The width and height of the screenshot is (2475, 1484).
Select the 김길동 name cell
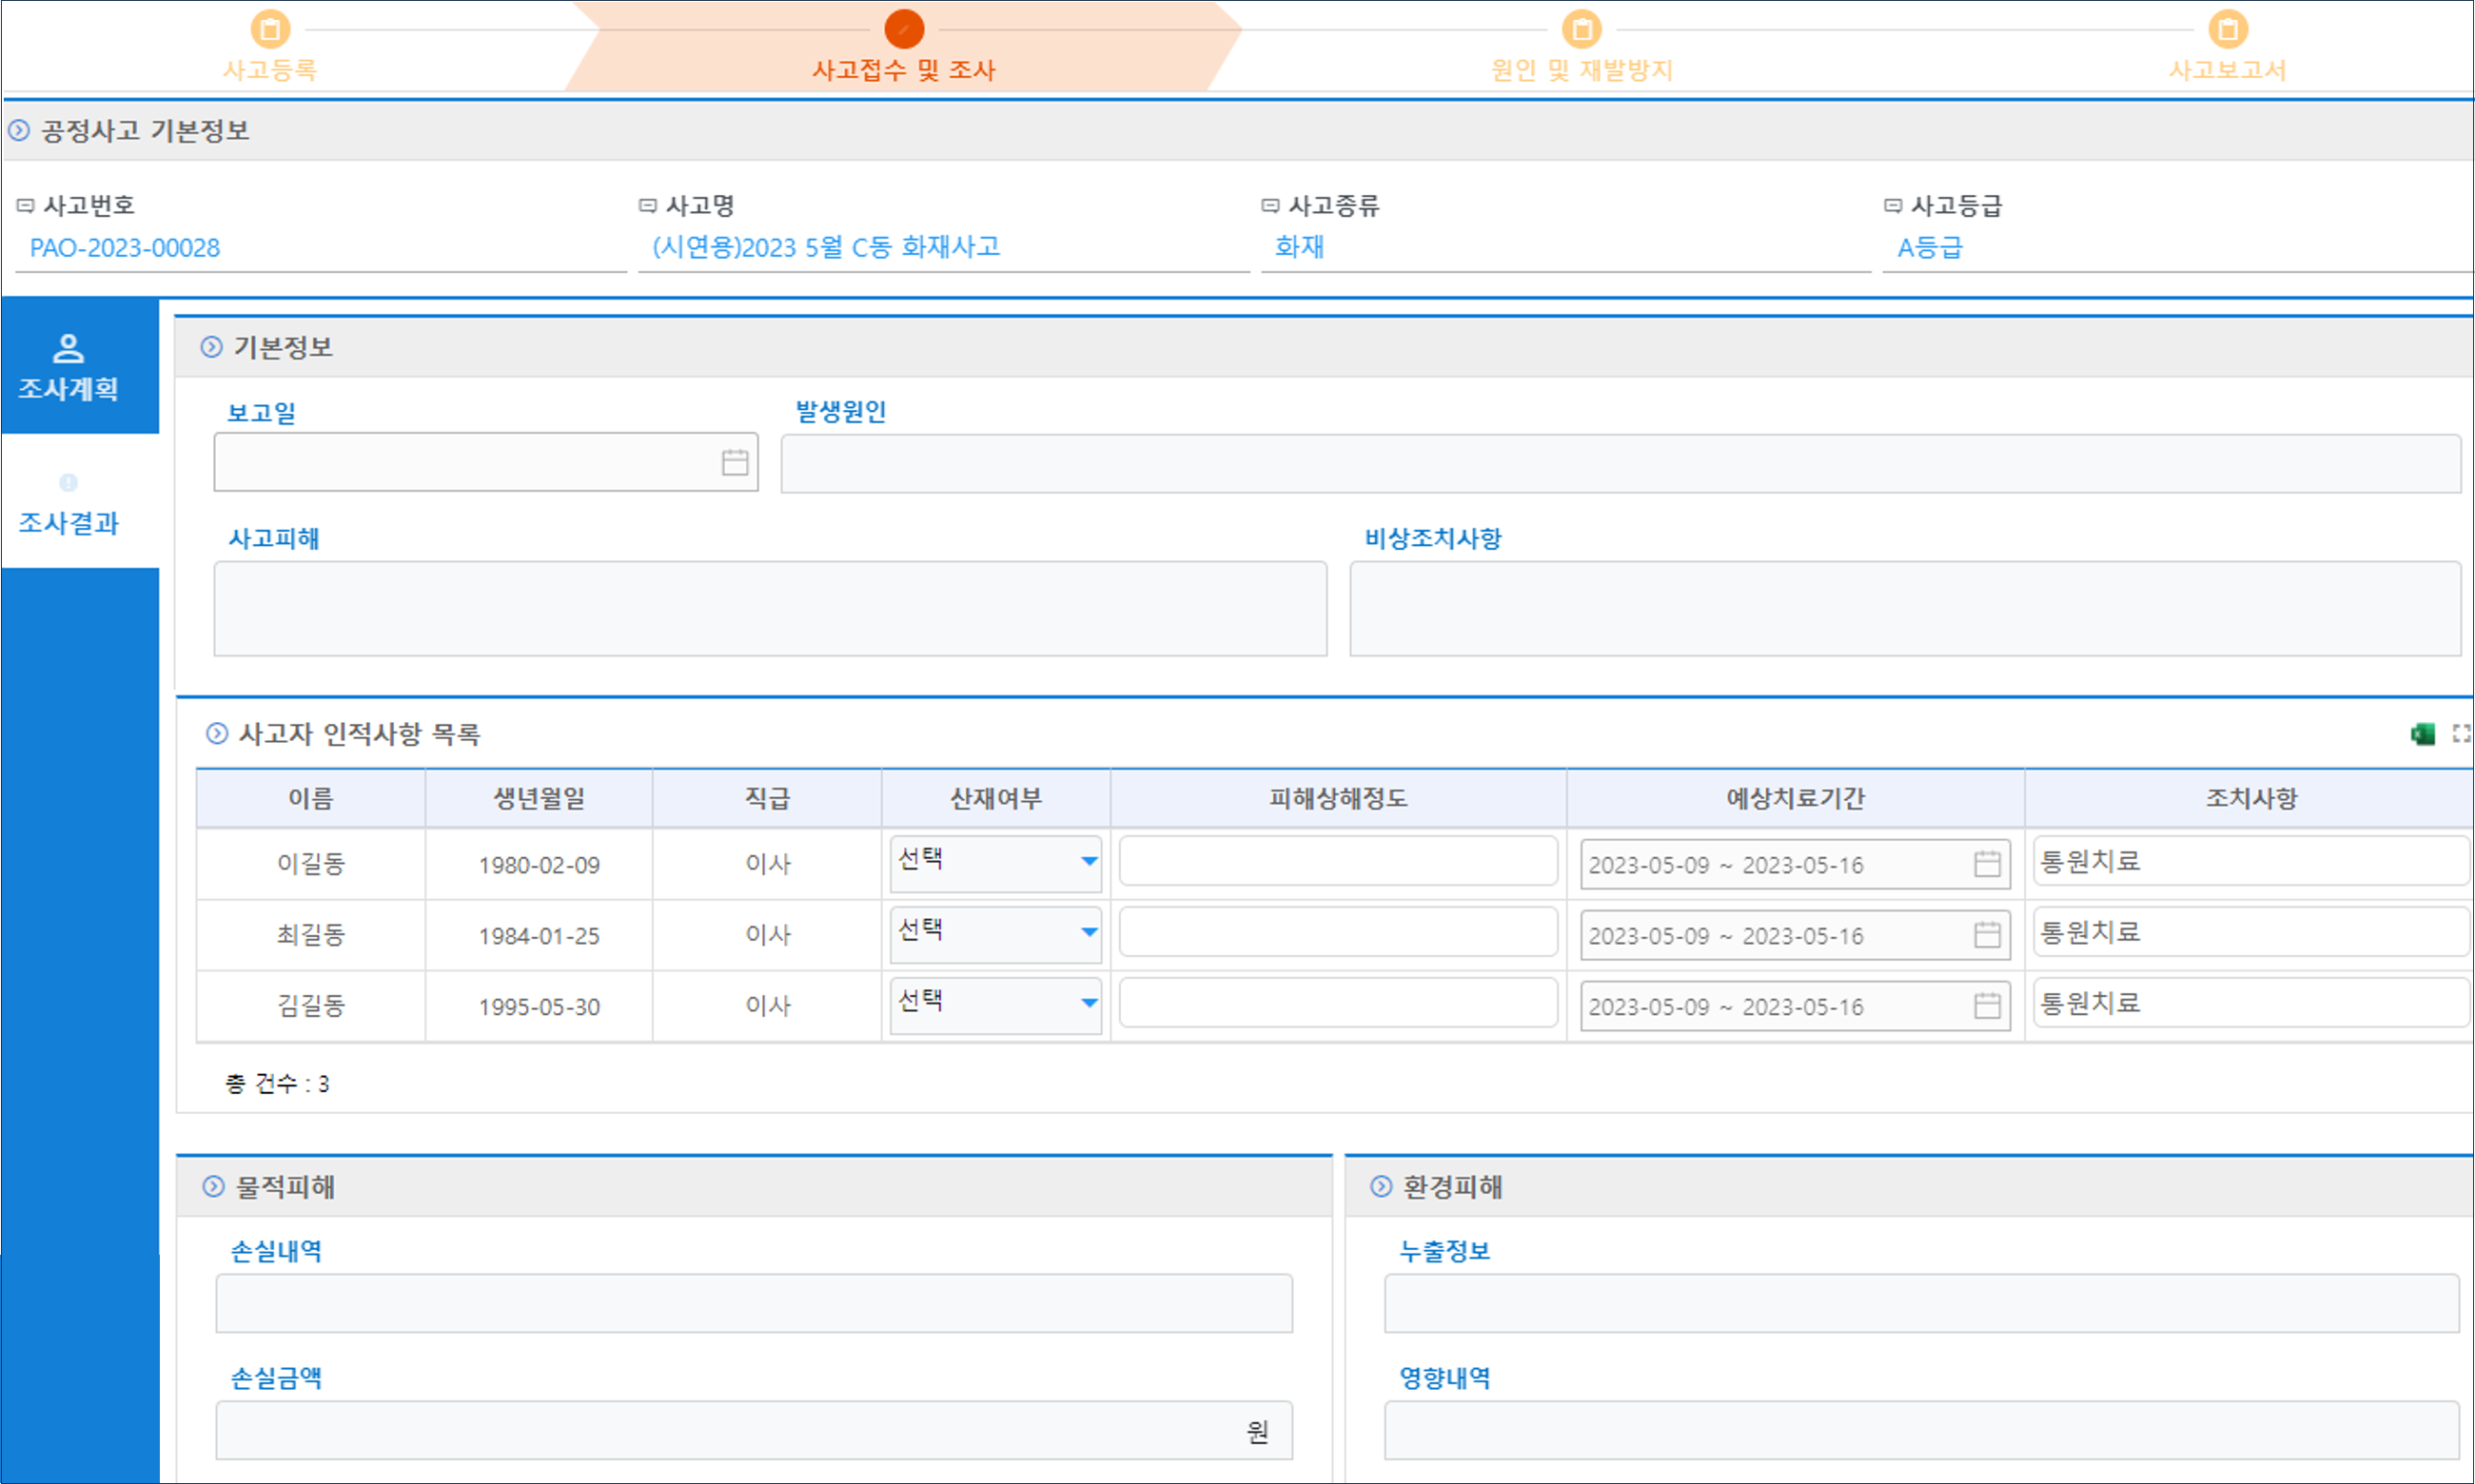coord(311,1006)
